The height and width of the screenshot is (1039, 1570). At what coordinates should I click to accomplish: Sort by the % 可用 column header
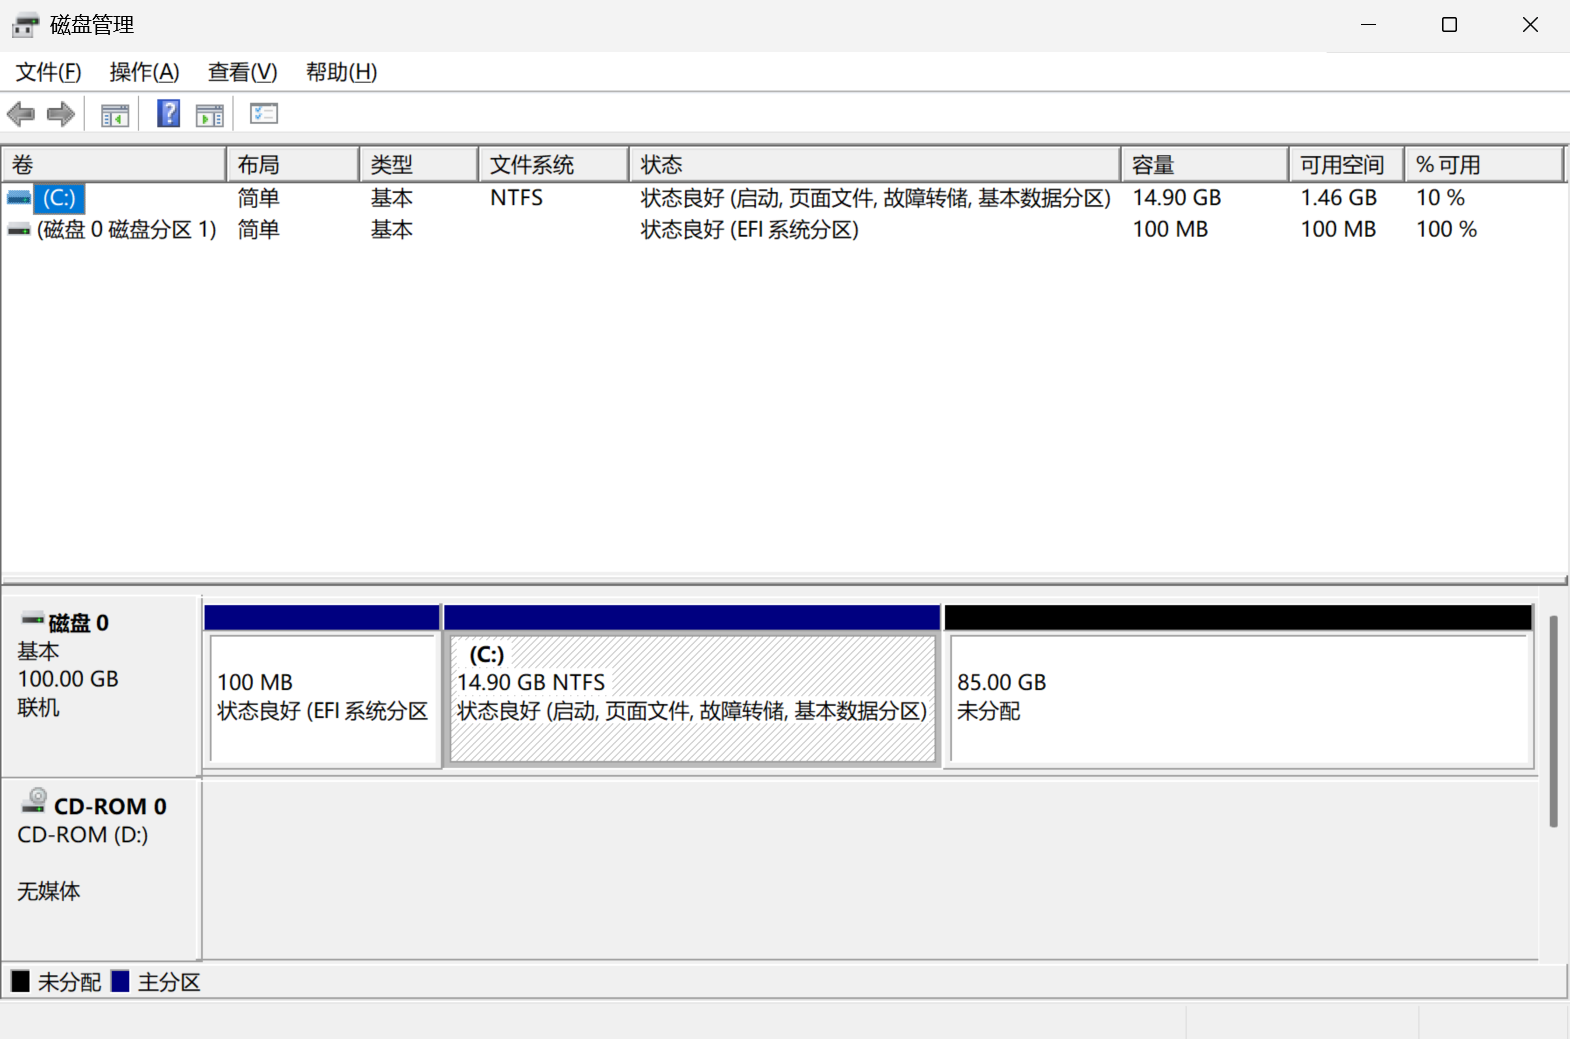(x=1484, y=165)
